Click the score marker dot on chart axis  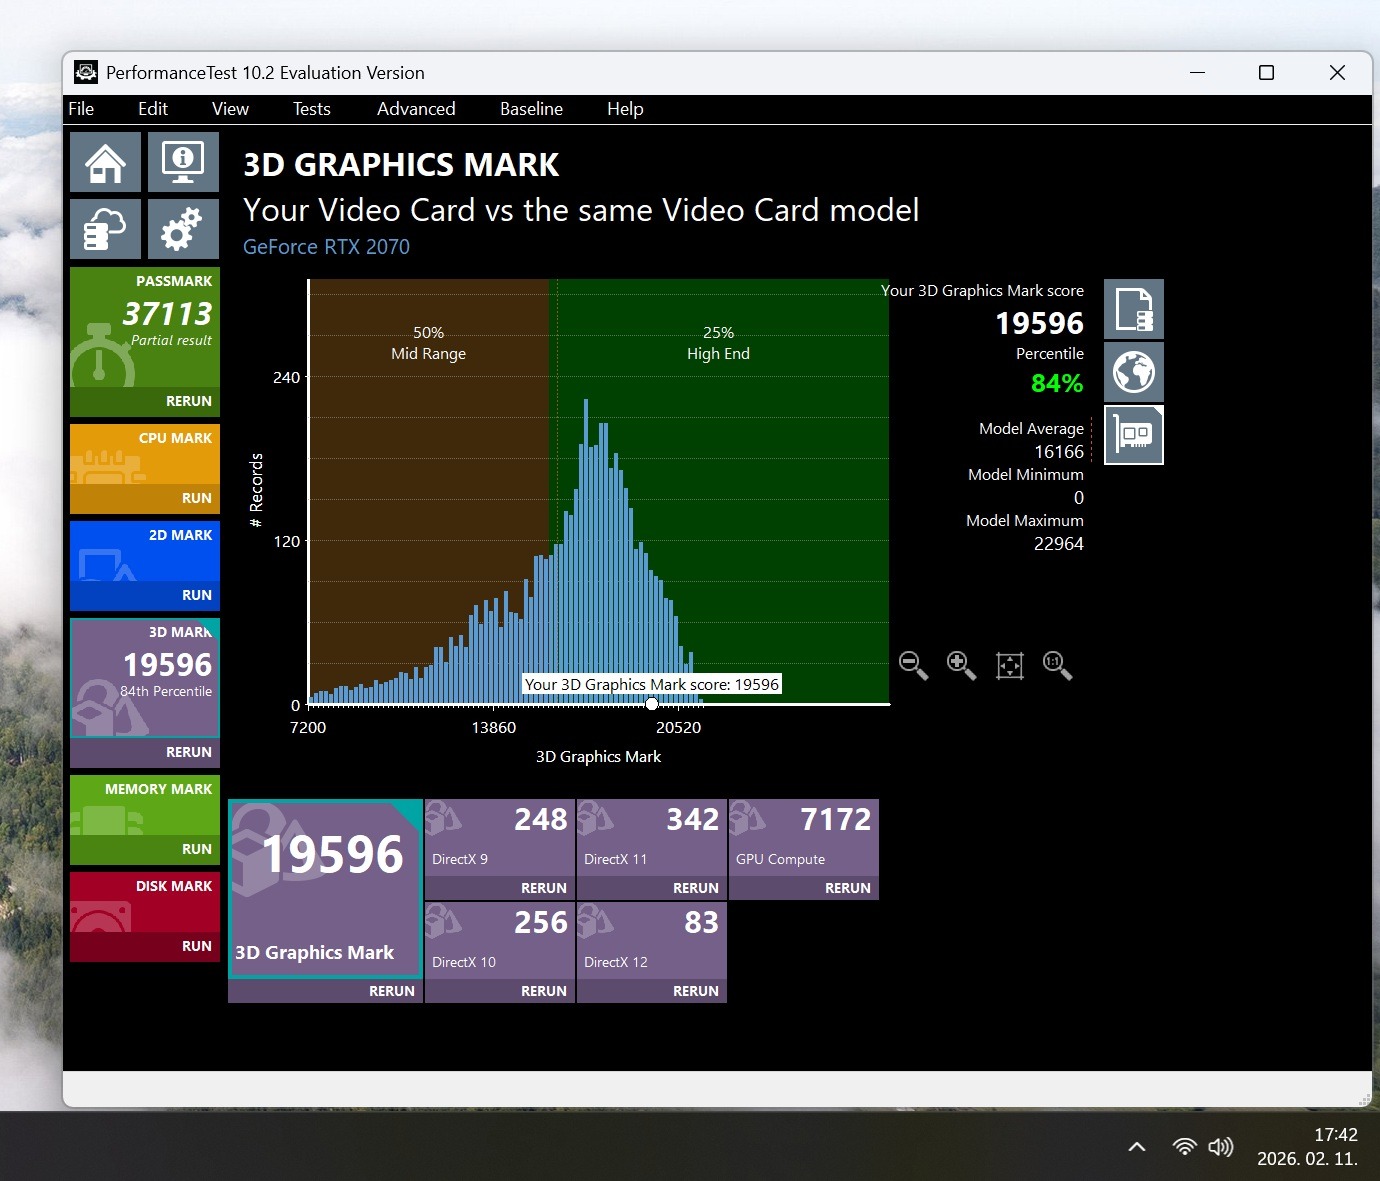pos(651,704)
